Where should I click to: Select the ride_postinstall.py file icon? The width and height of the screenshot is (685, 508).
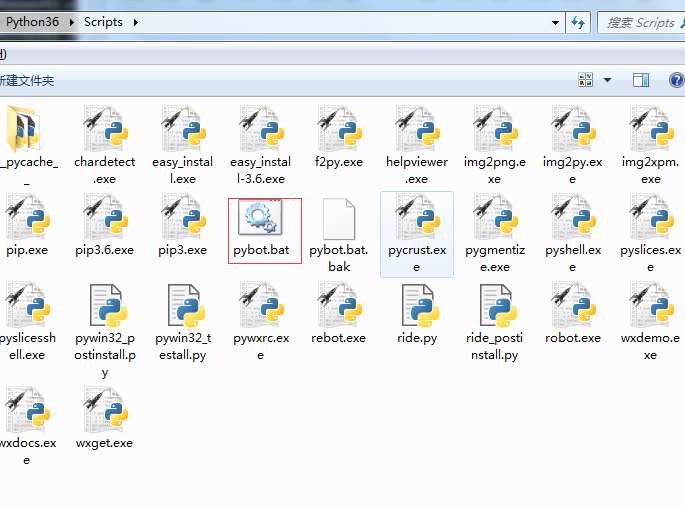click(x=498, y=305)
